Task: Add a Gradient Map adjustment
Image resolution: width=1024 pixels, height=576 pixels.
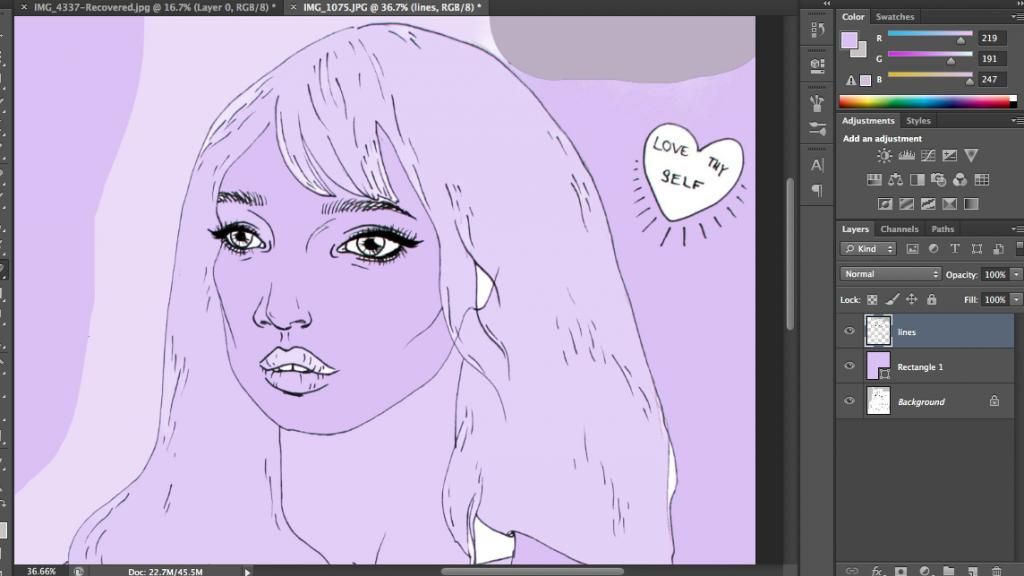Action: pyautogui.click(x=971, y=204)
